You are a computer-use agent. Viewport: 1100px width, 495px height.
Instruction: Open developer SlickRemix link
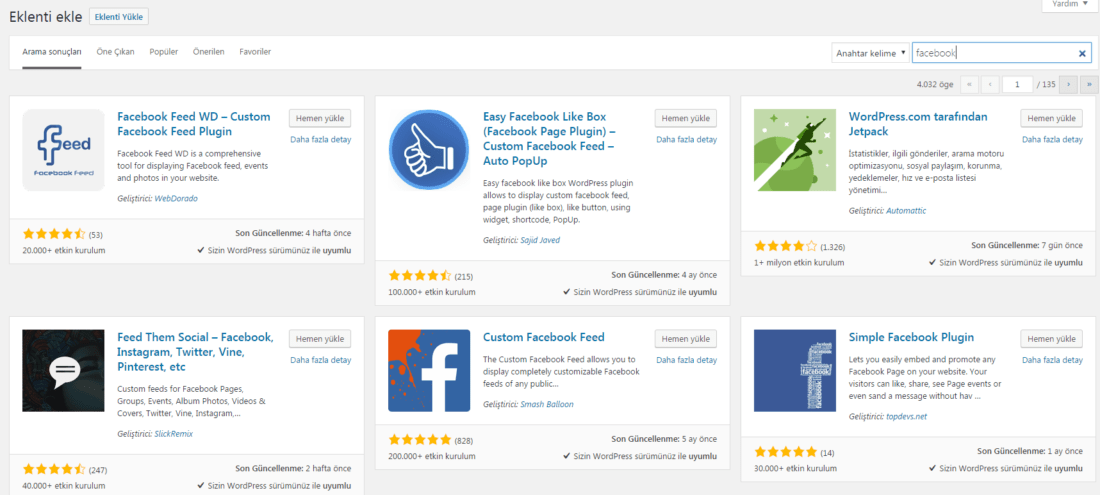tap(173, 434)
